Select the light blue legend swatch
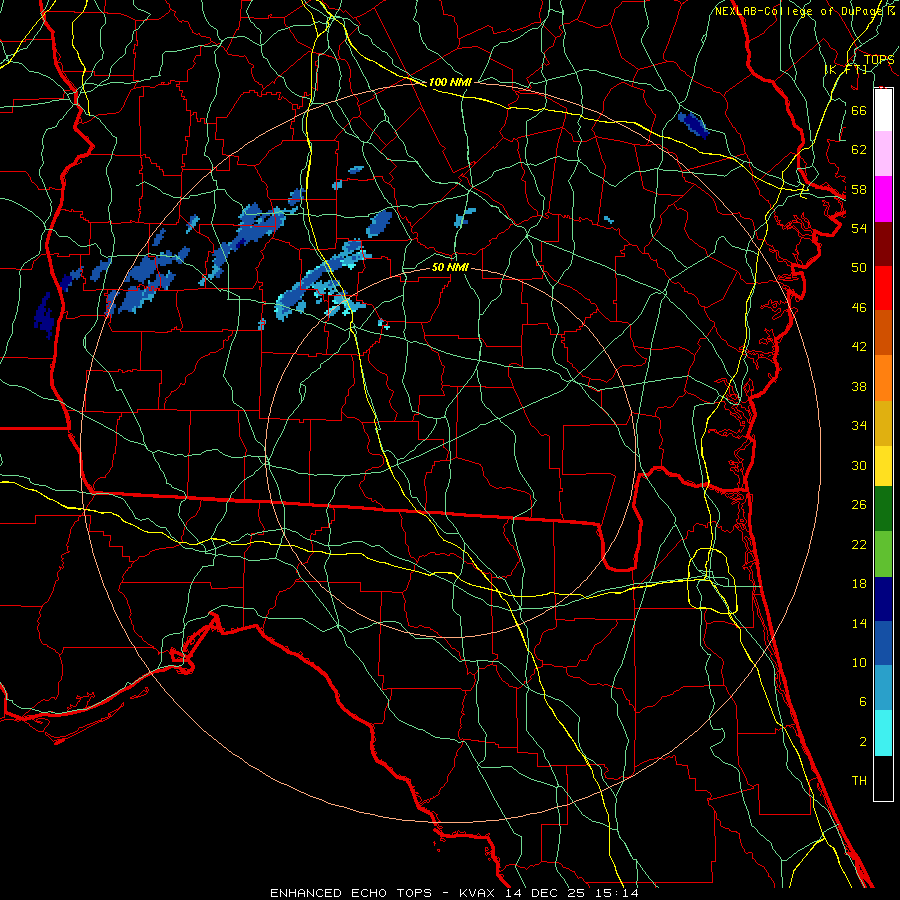This screenshot has height=900, width=900. click(x=883, y=688)
